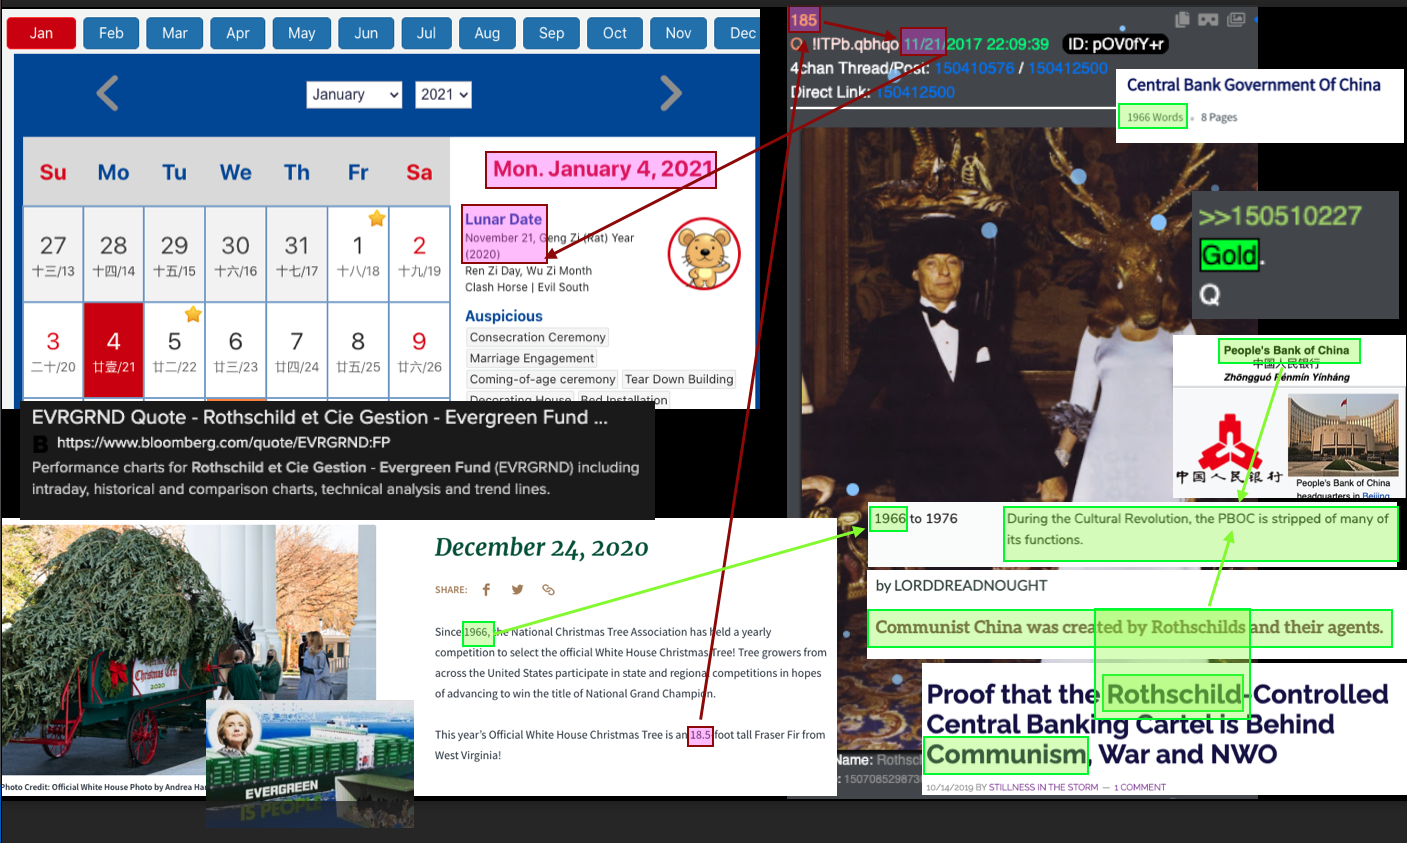Open the image gallery icon above the Q post
Image resolution: width=1407 pixels, height=843 pixels.
(1236, 19)
